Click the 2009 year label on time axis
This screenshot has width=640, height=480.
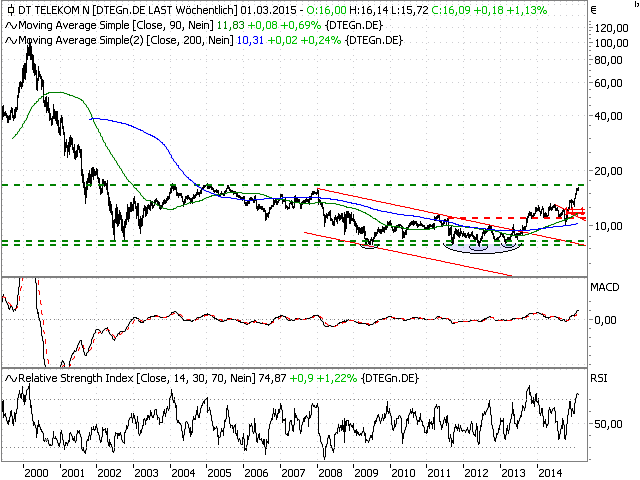pos(366,473)
